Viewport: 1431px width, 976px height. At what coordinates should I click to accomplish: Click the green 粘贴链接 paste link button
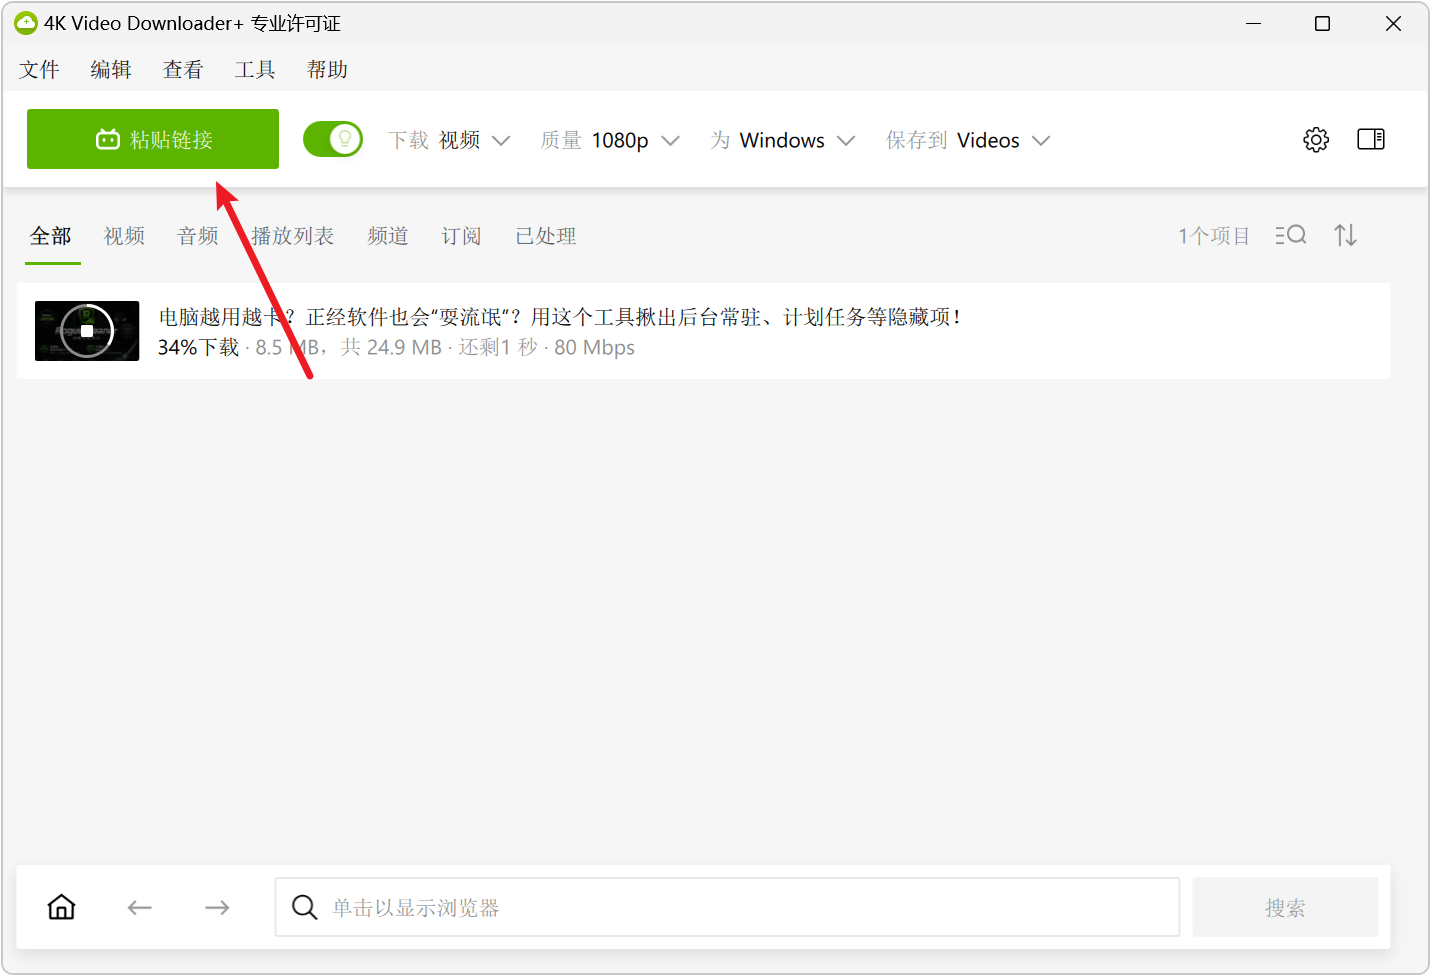click(x=153, y=139)
